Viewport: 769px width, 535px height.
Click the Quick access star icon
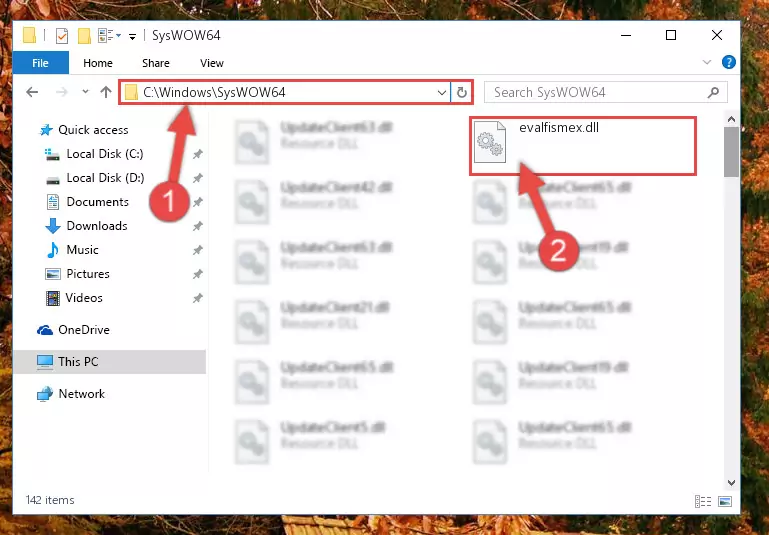(46, 130)
